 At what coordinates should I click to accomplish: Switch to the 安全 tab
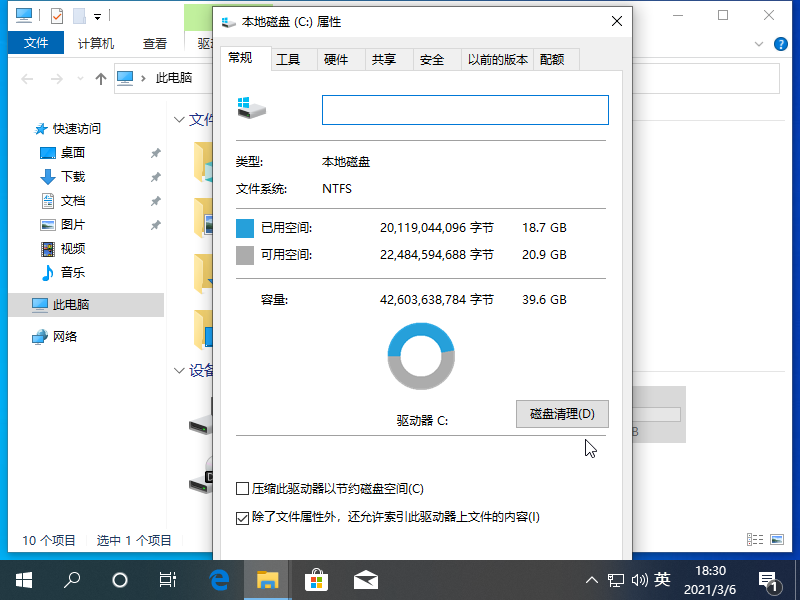[x=432, y=60]
